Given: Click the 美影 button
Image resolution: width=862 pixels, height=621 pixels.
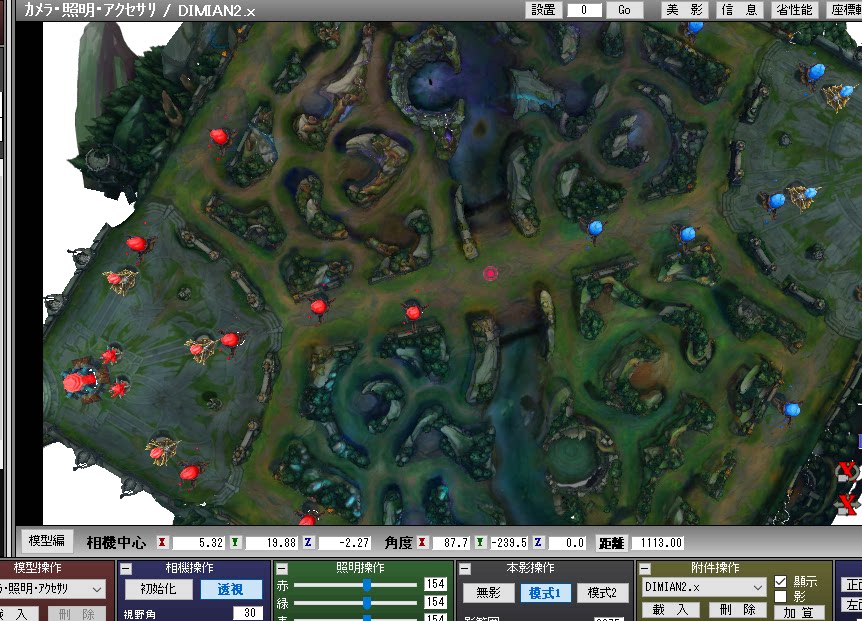Looking at the screenshot, I should click(x=685, y=10).
